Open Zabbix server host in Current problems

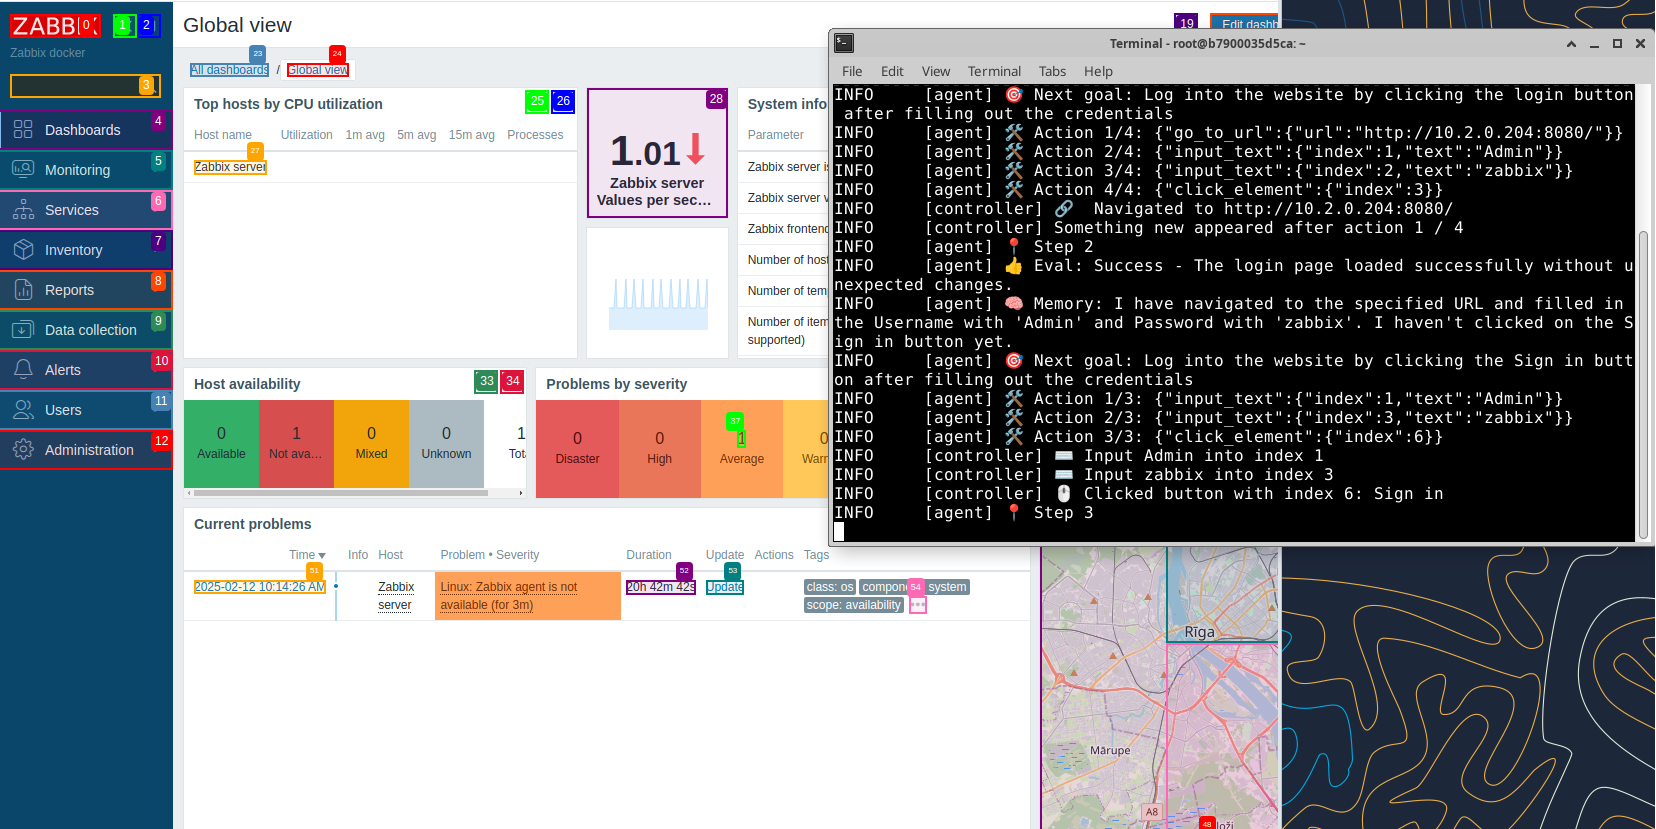click(x=396, y=596)
